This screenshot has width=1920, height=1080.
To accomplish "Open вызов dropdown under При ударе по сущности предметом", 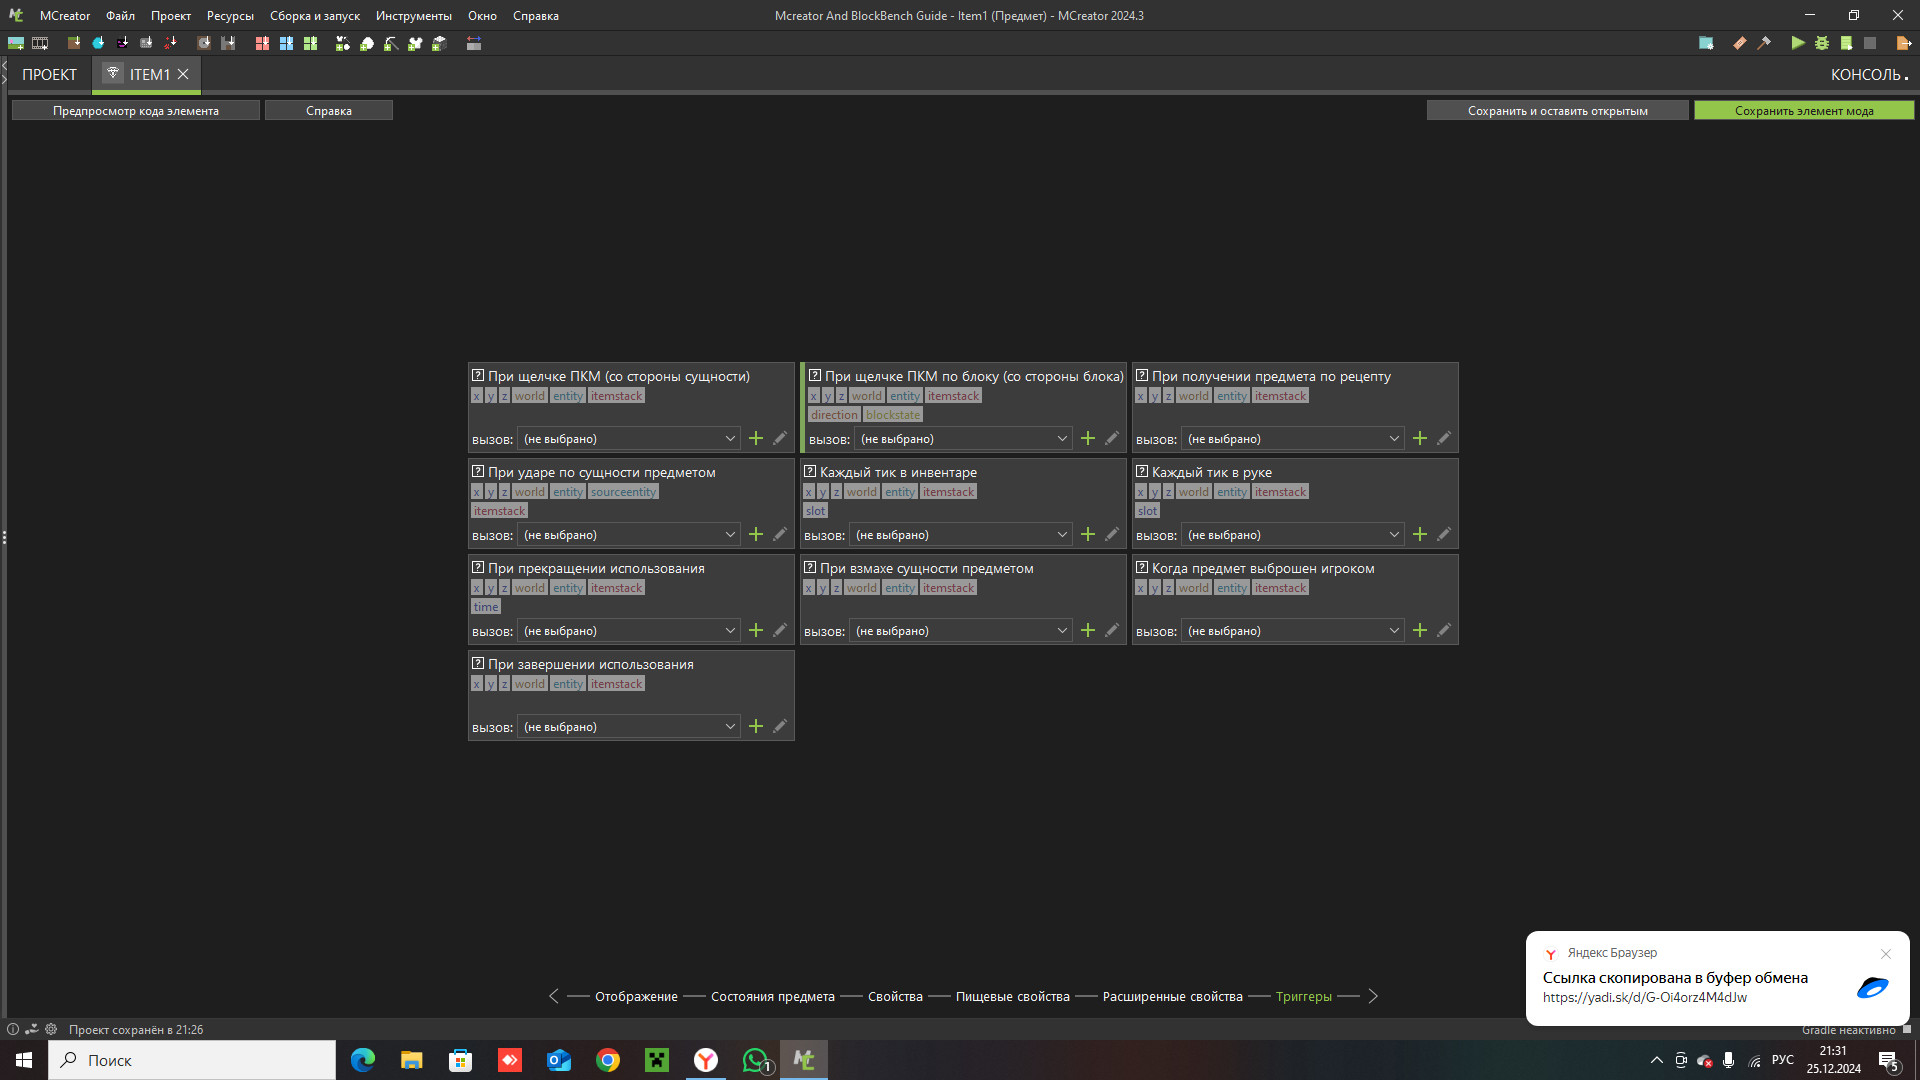I will click(628, 535).
